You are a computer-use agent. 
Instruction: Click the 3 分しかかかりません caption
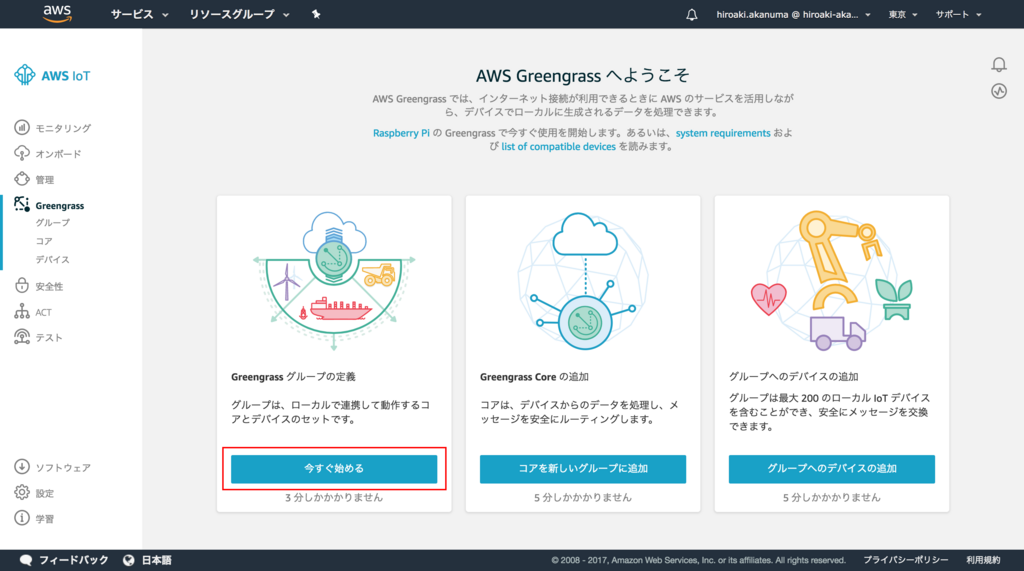click(x=334, y=497)
